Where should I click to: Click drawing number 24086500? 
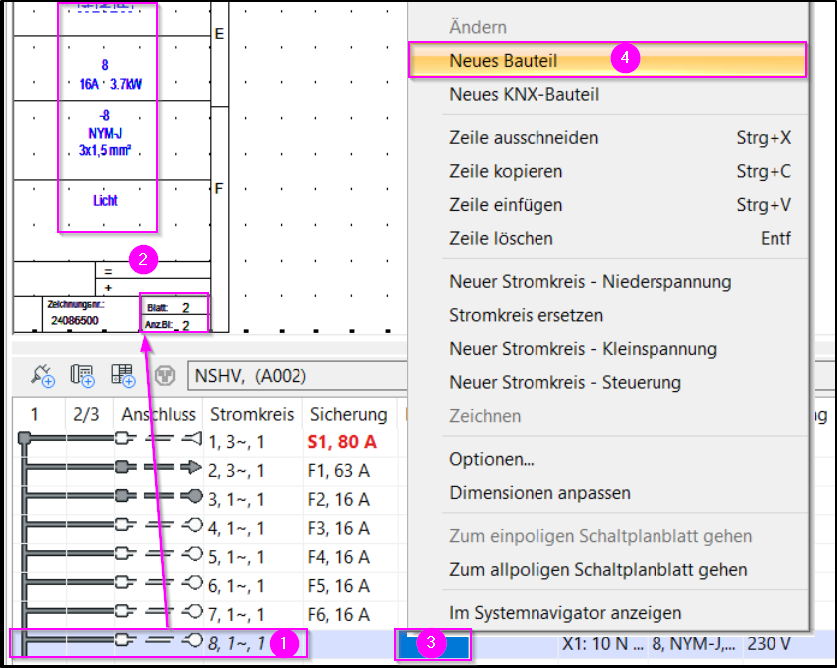coord(75,320)
